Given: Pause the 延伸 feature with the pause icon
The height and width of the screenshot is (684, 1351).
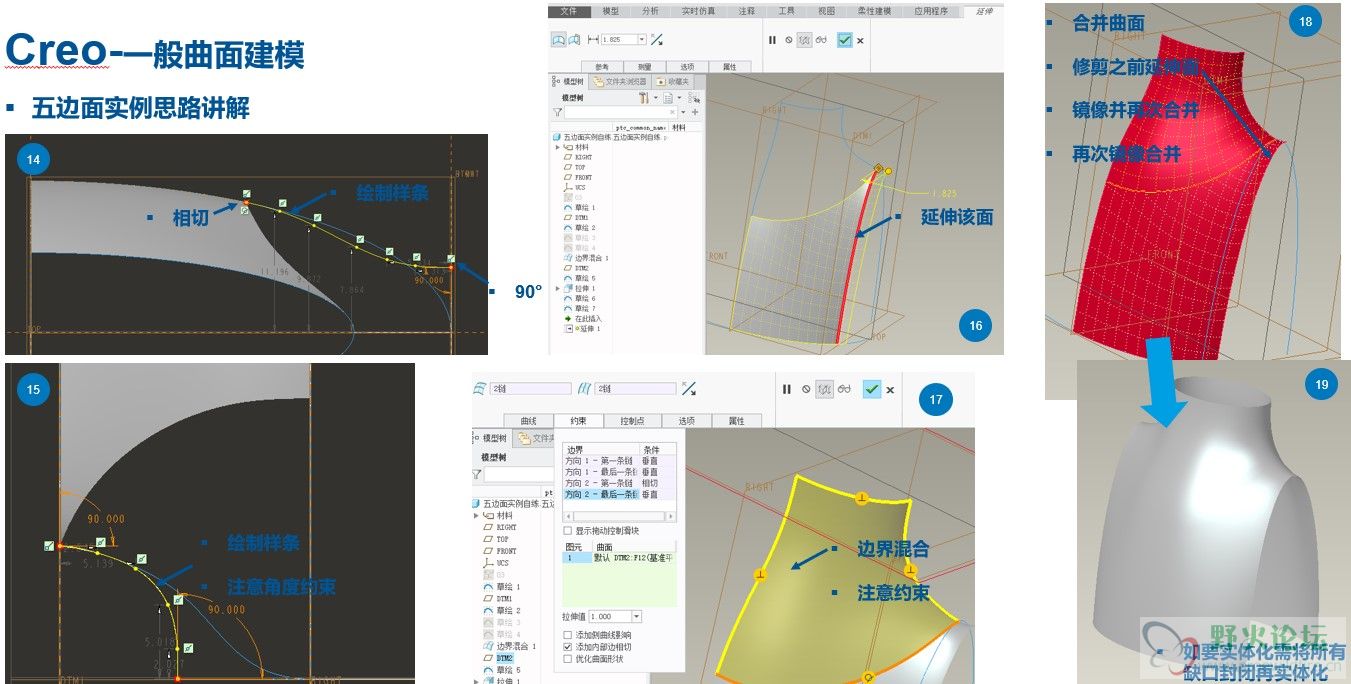Looking at the screenshot, I should pos(772,40).
